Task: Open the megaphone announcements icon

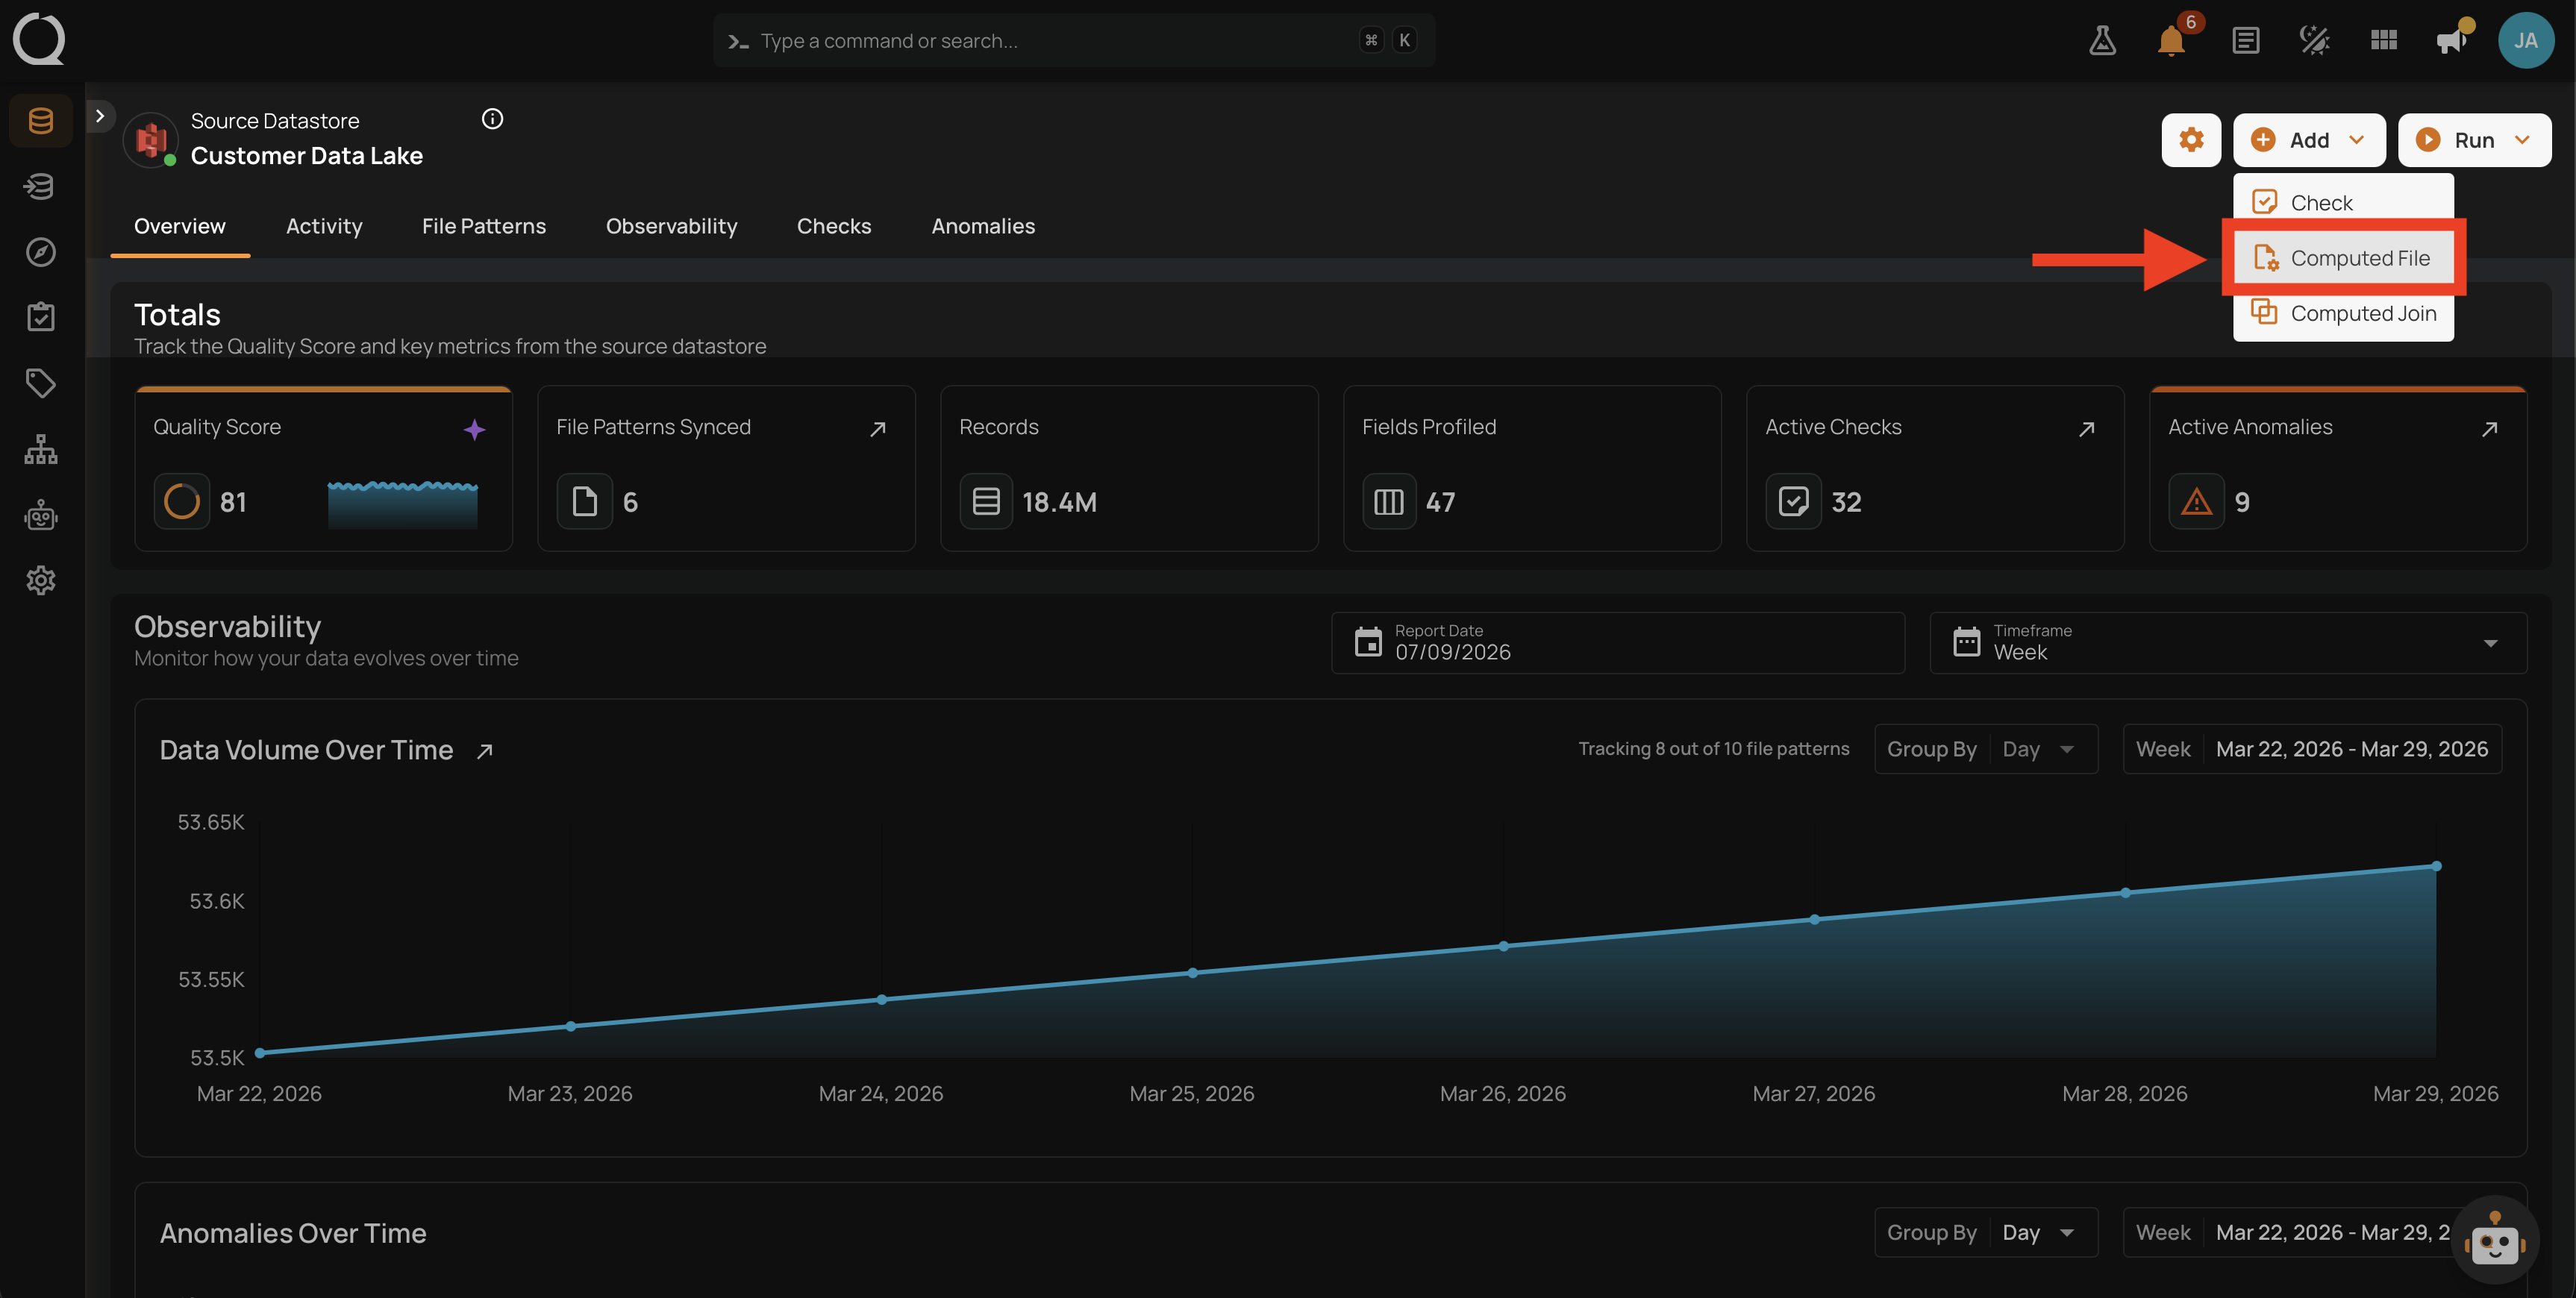Action: pyautogui.click(x=2451, y=41)
